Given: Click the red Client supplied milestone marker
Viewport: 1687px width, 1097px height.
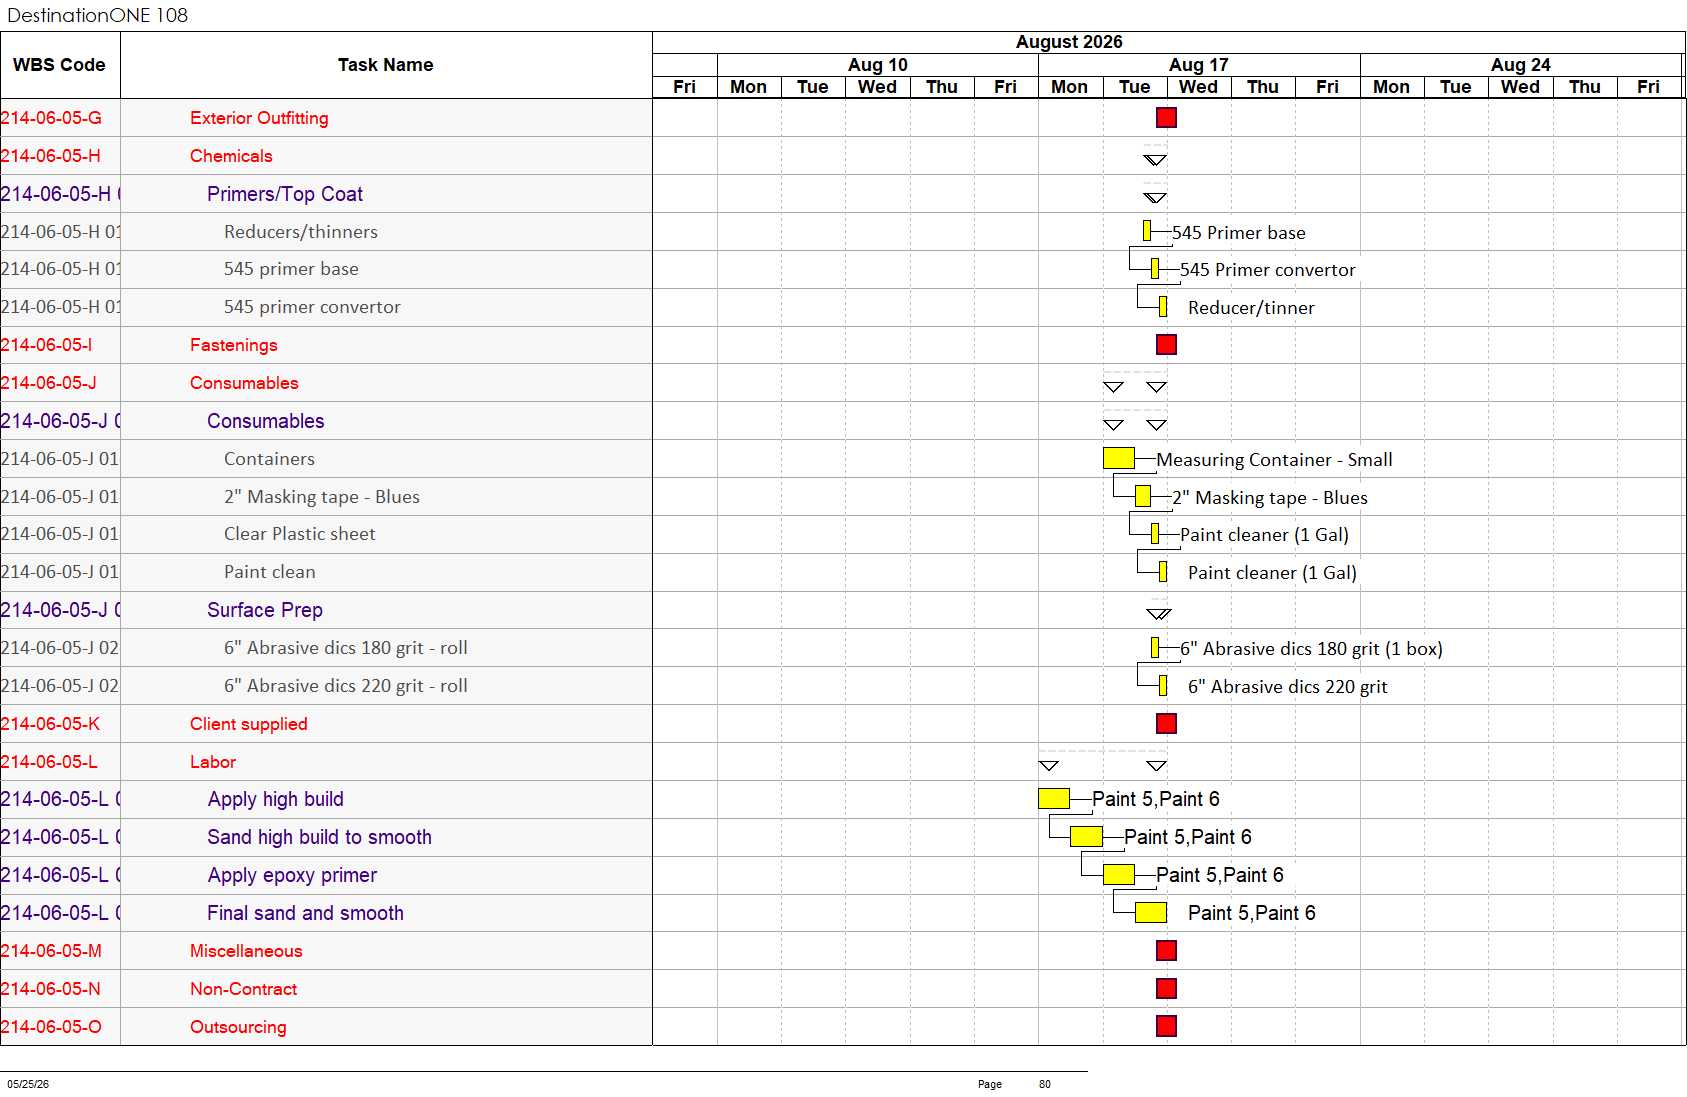Looking at the screenshot, I should pyautogui.click(x=1166, y=724).
